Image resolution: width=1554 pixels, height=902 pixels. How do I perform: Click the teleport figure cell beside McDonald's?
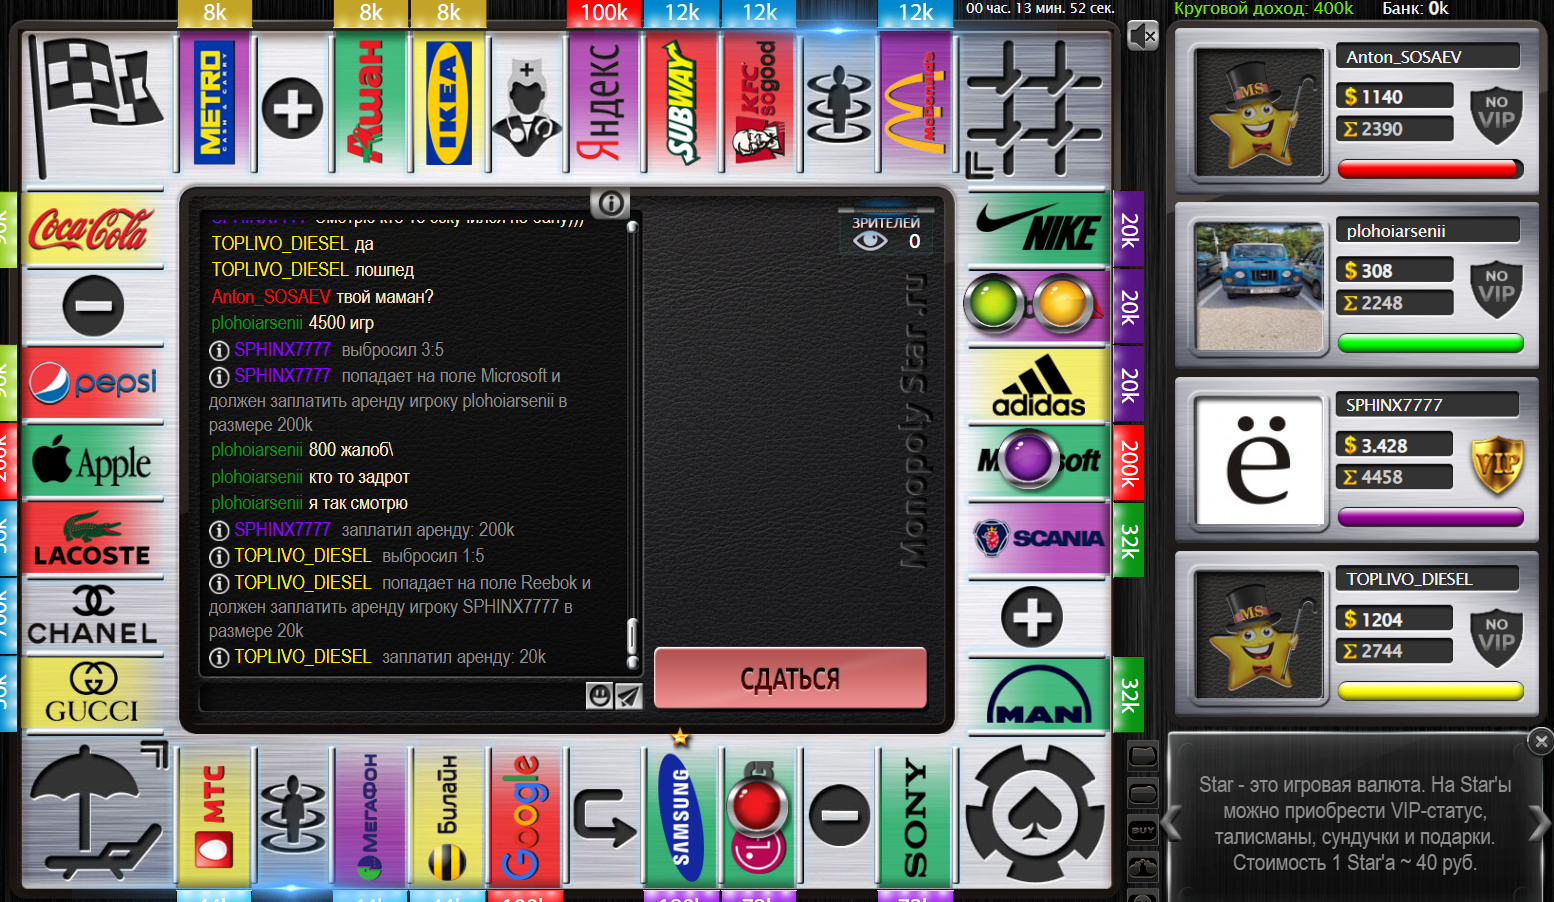(838, 103)
